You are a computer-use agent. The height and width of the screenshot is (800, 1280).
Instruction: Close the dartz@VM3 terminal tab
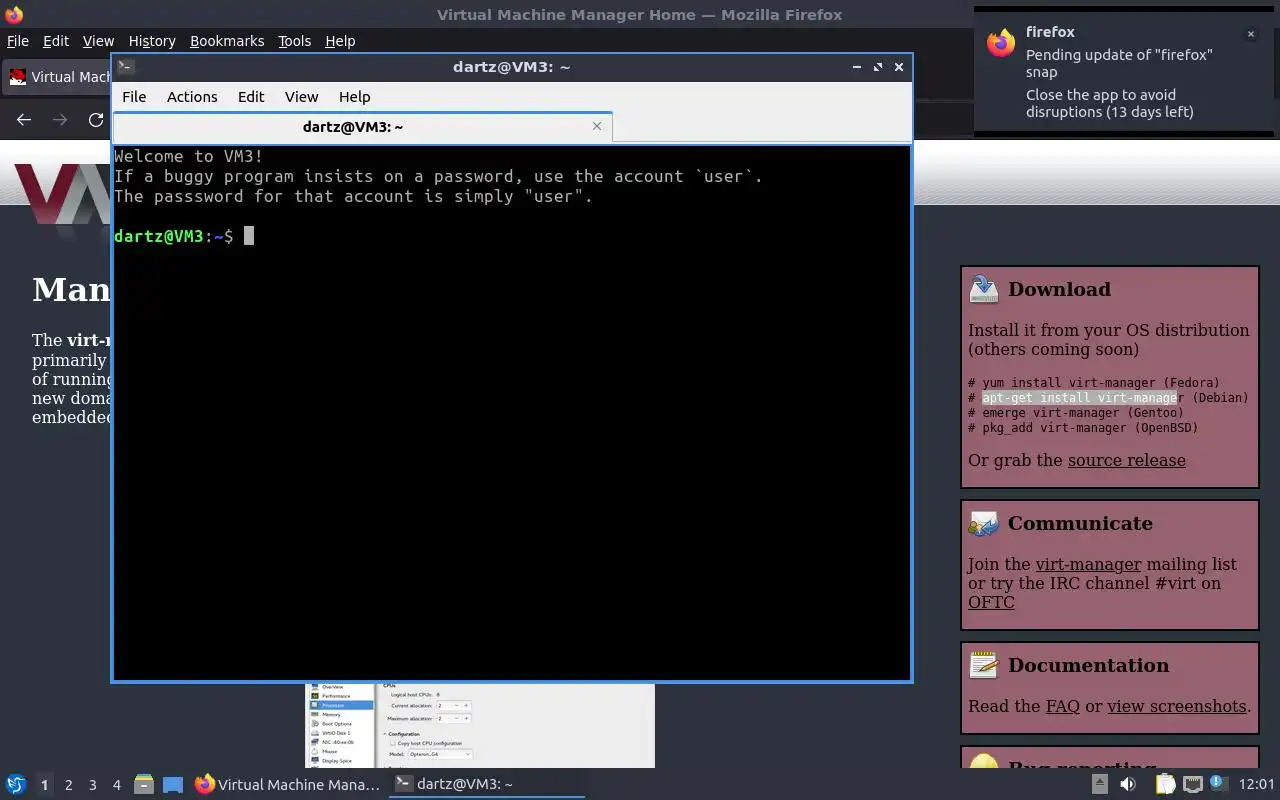click(597, 126)
